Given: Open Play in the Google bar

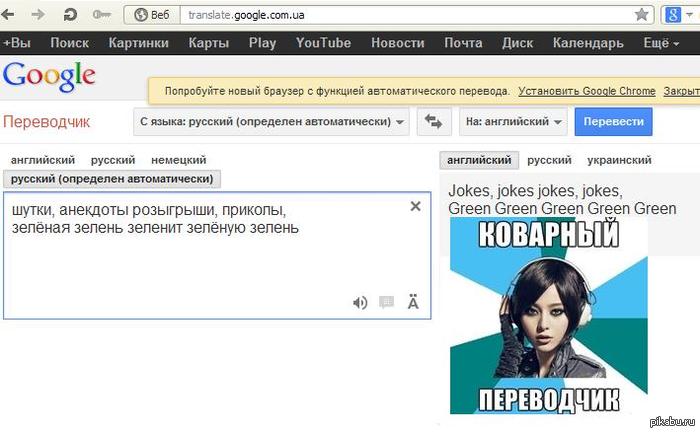Looking at the screenshot, I should (262, 43).
